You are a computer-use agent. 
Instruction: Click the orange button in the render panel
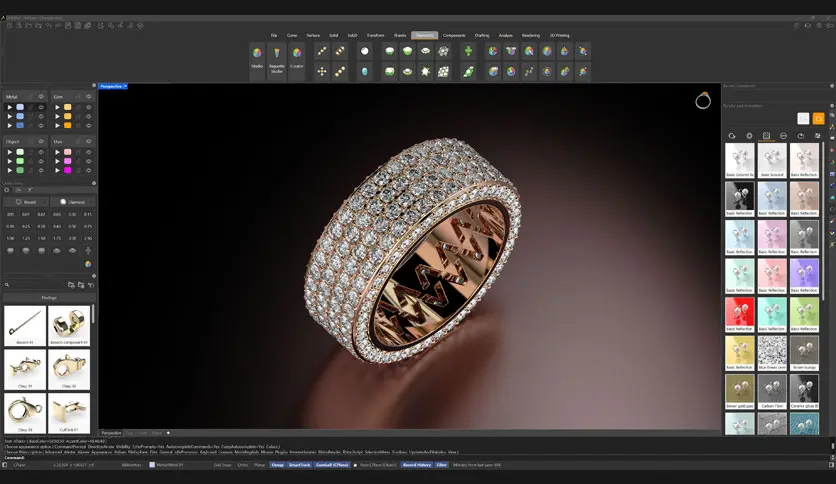pyautogui.click(x=818, y=118)
